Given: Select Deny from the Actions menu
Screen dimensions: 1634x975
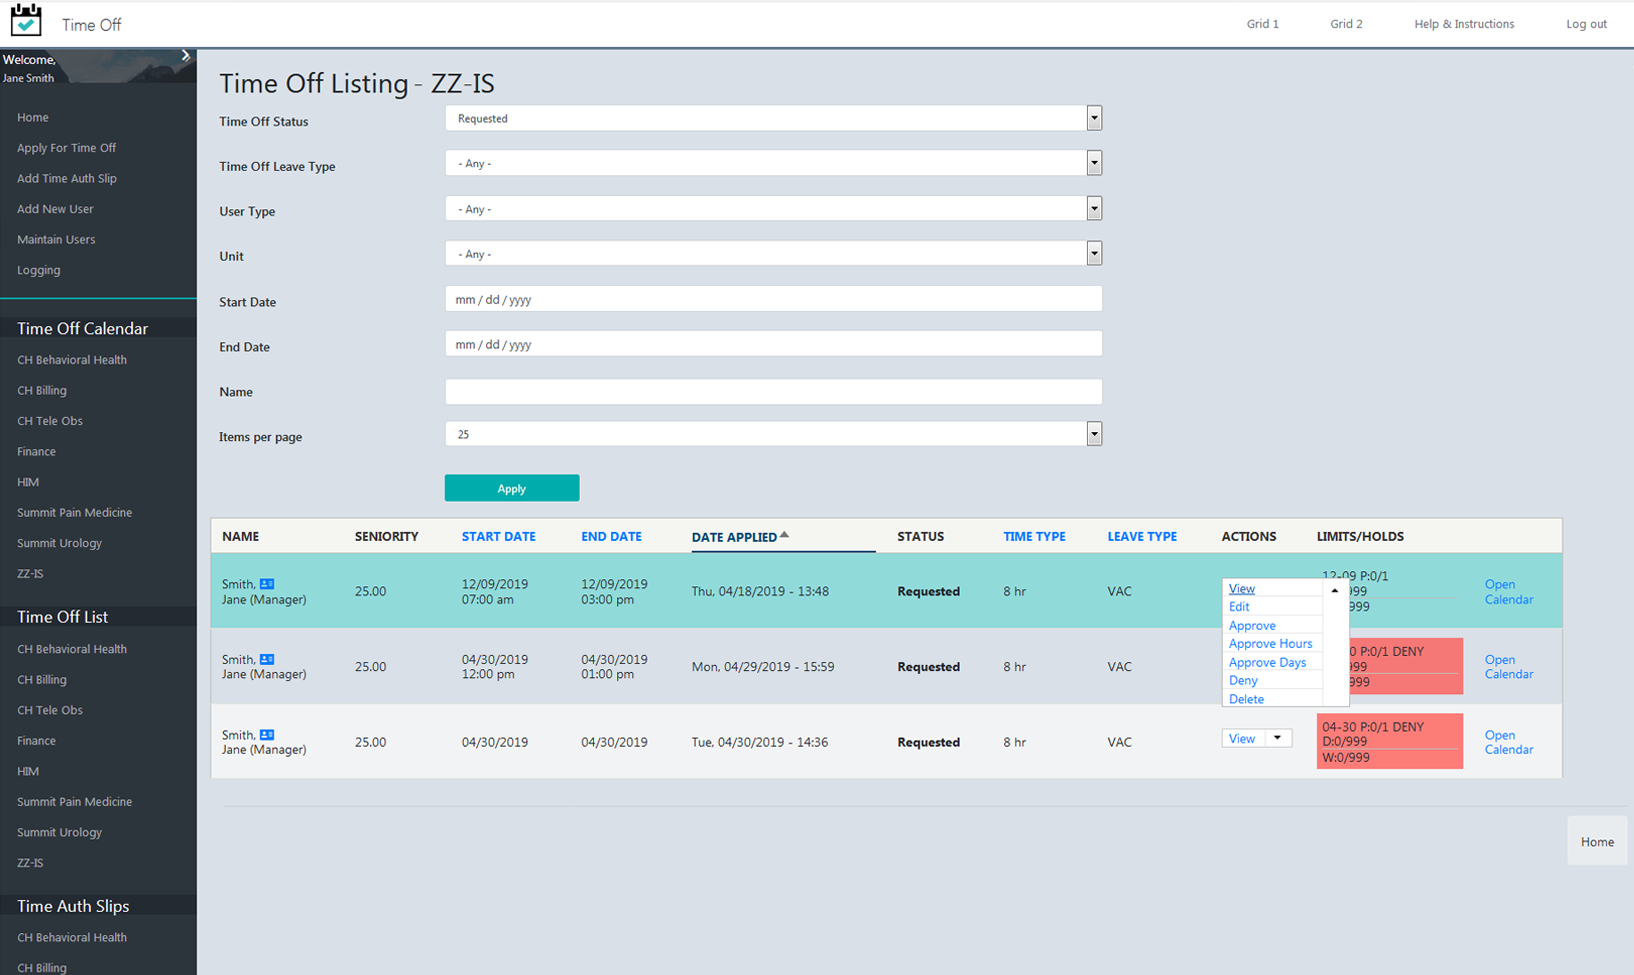Looking at the screenshot, I should [1243, 680].
